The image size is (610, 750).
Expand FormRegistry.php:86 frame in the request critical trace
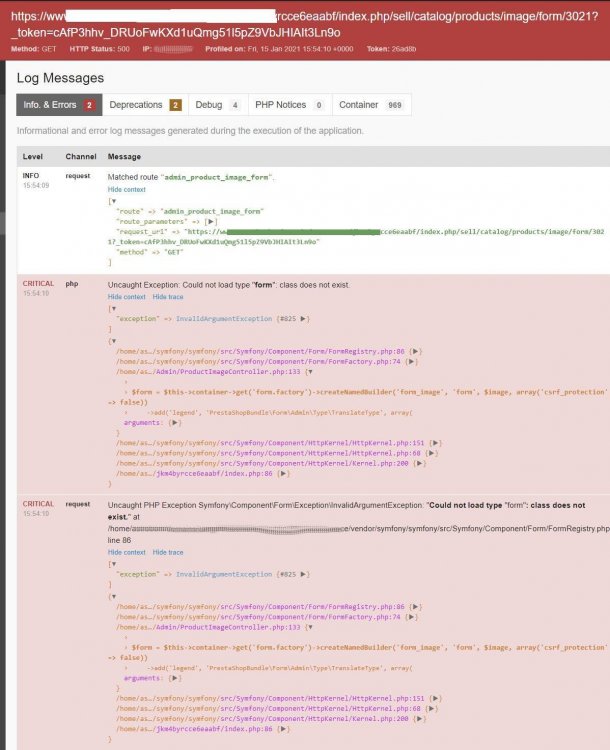415,607
